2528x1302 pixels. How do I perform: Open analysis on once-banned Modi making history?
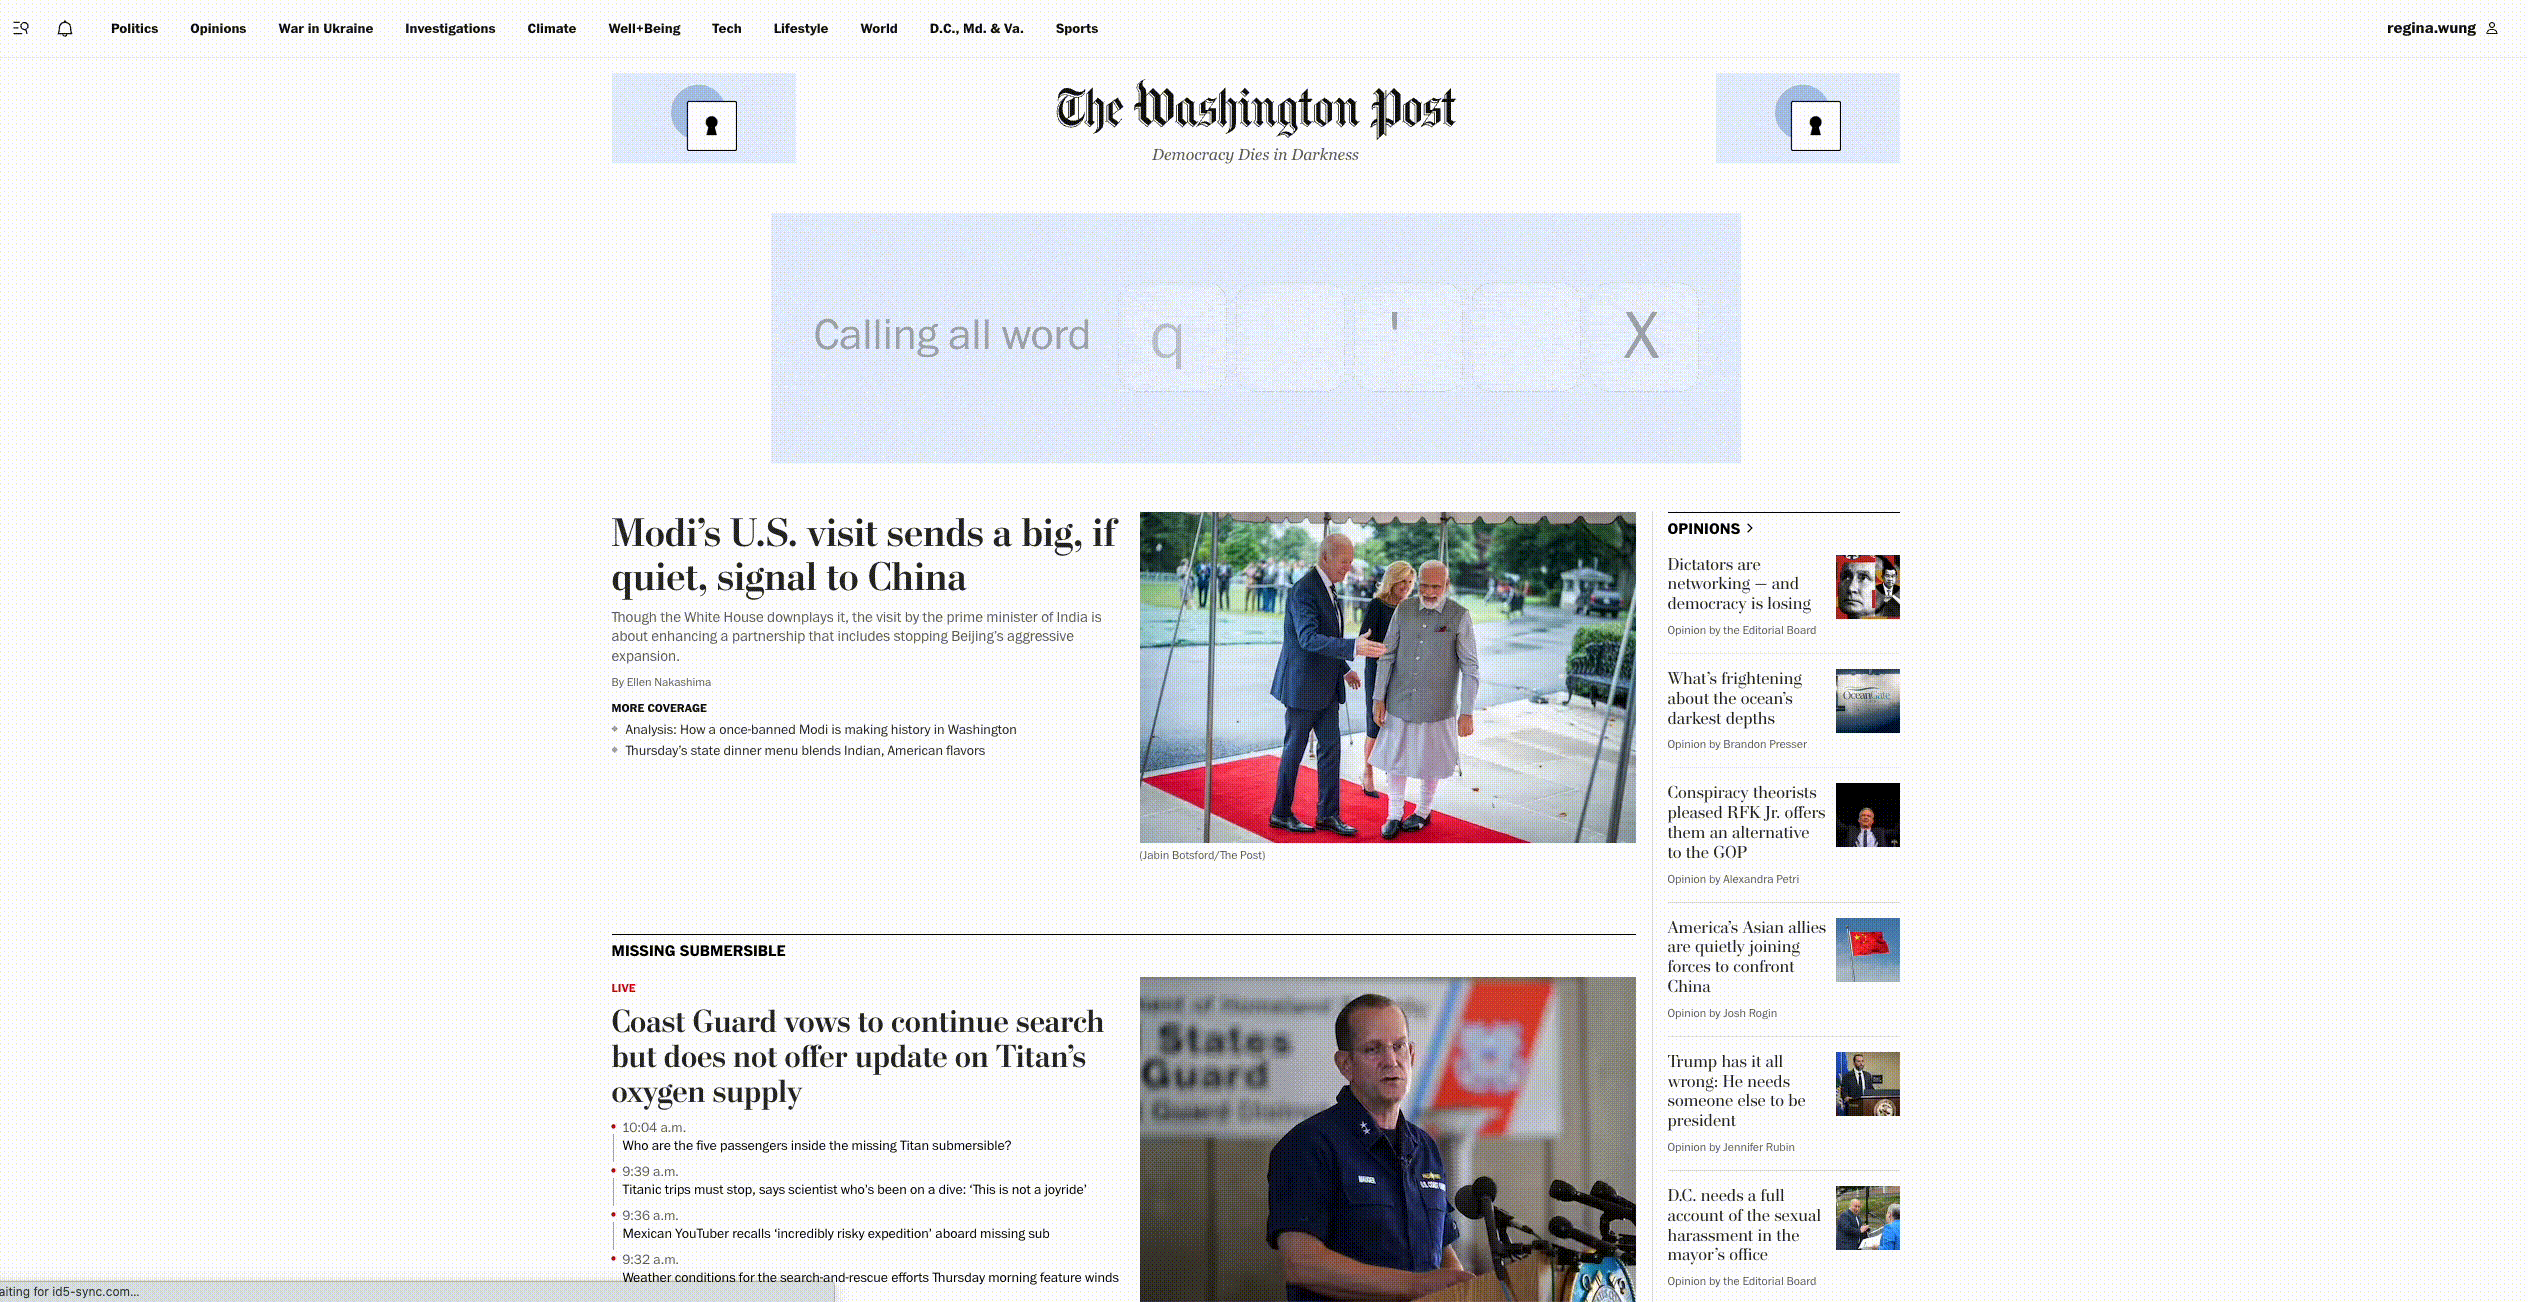[820, 730]
